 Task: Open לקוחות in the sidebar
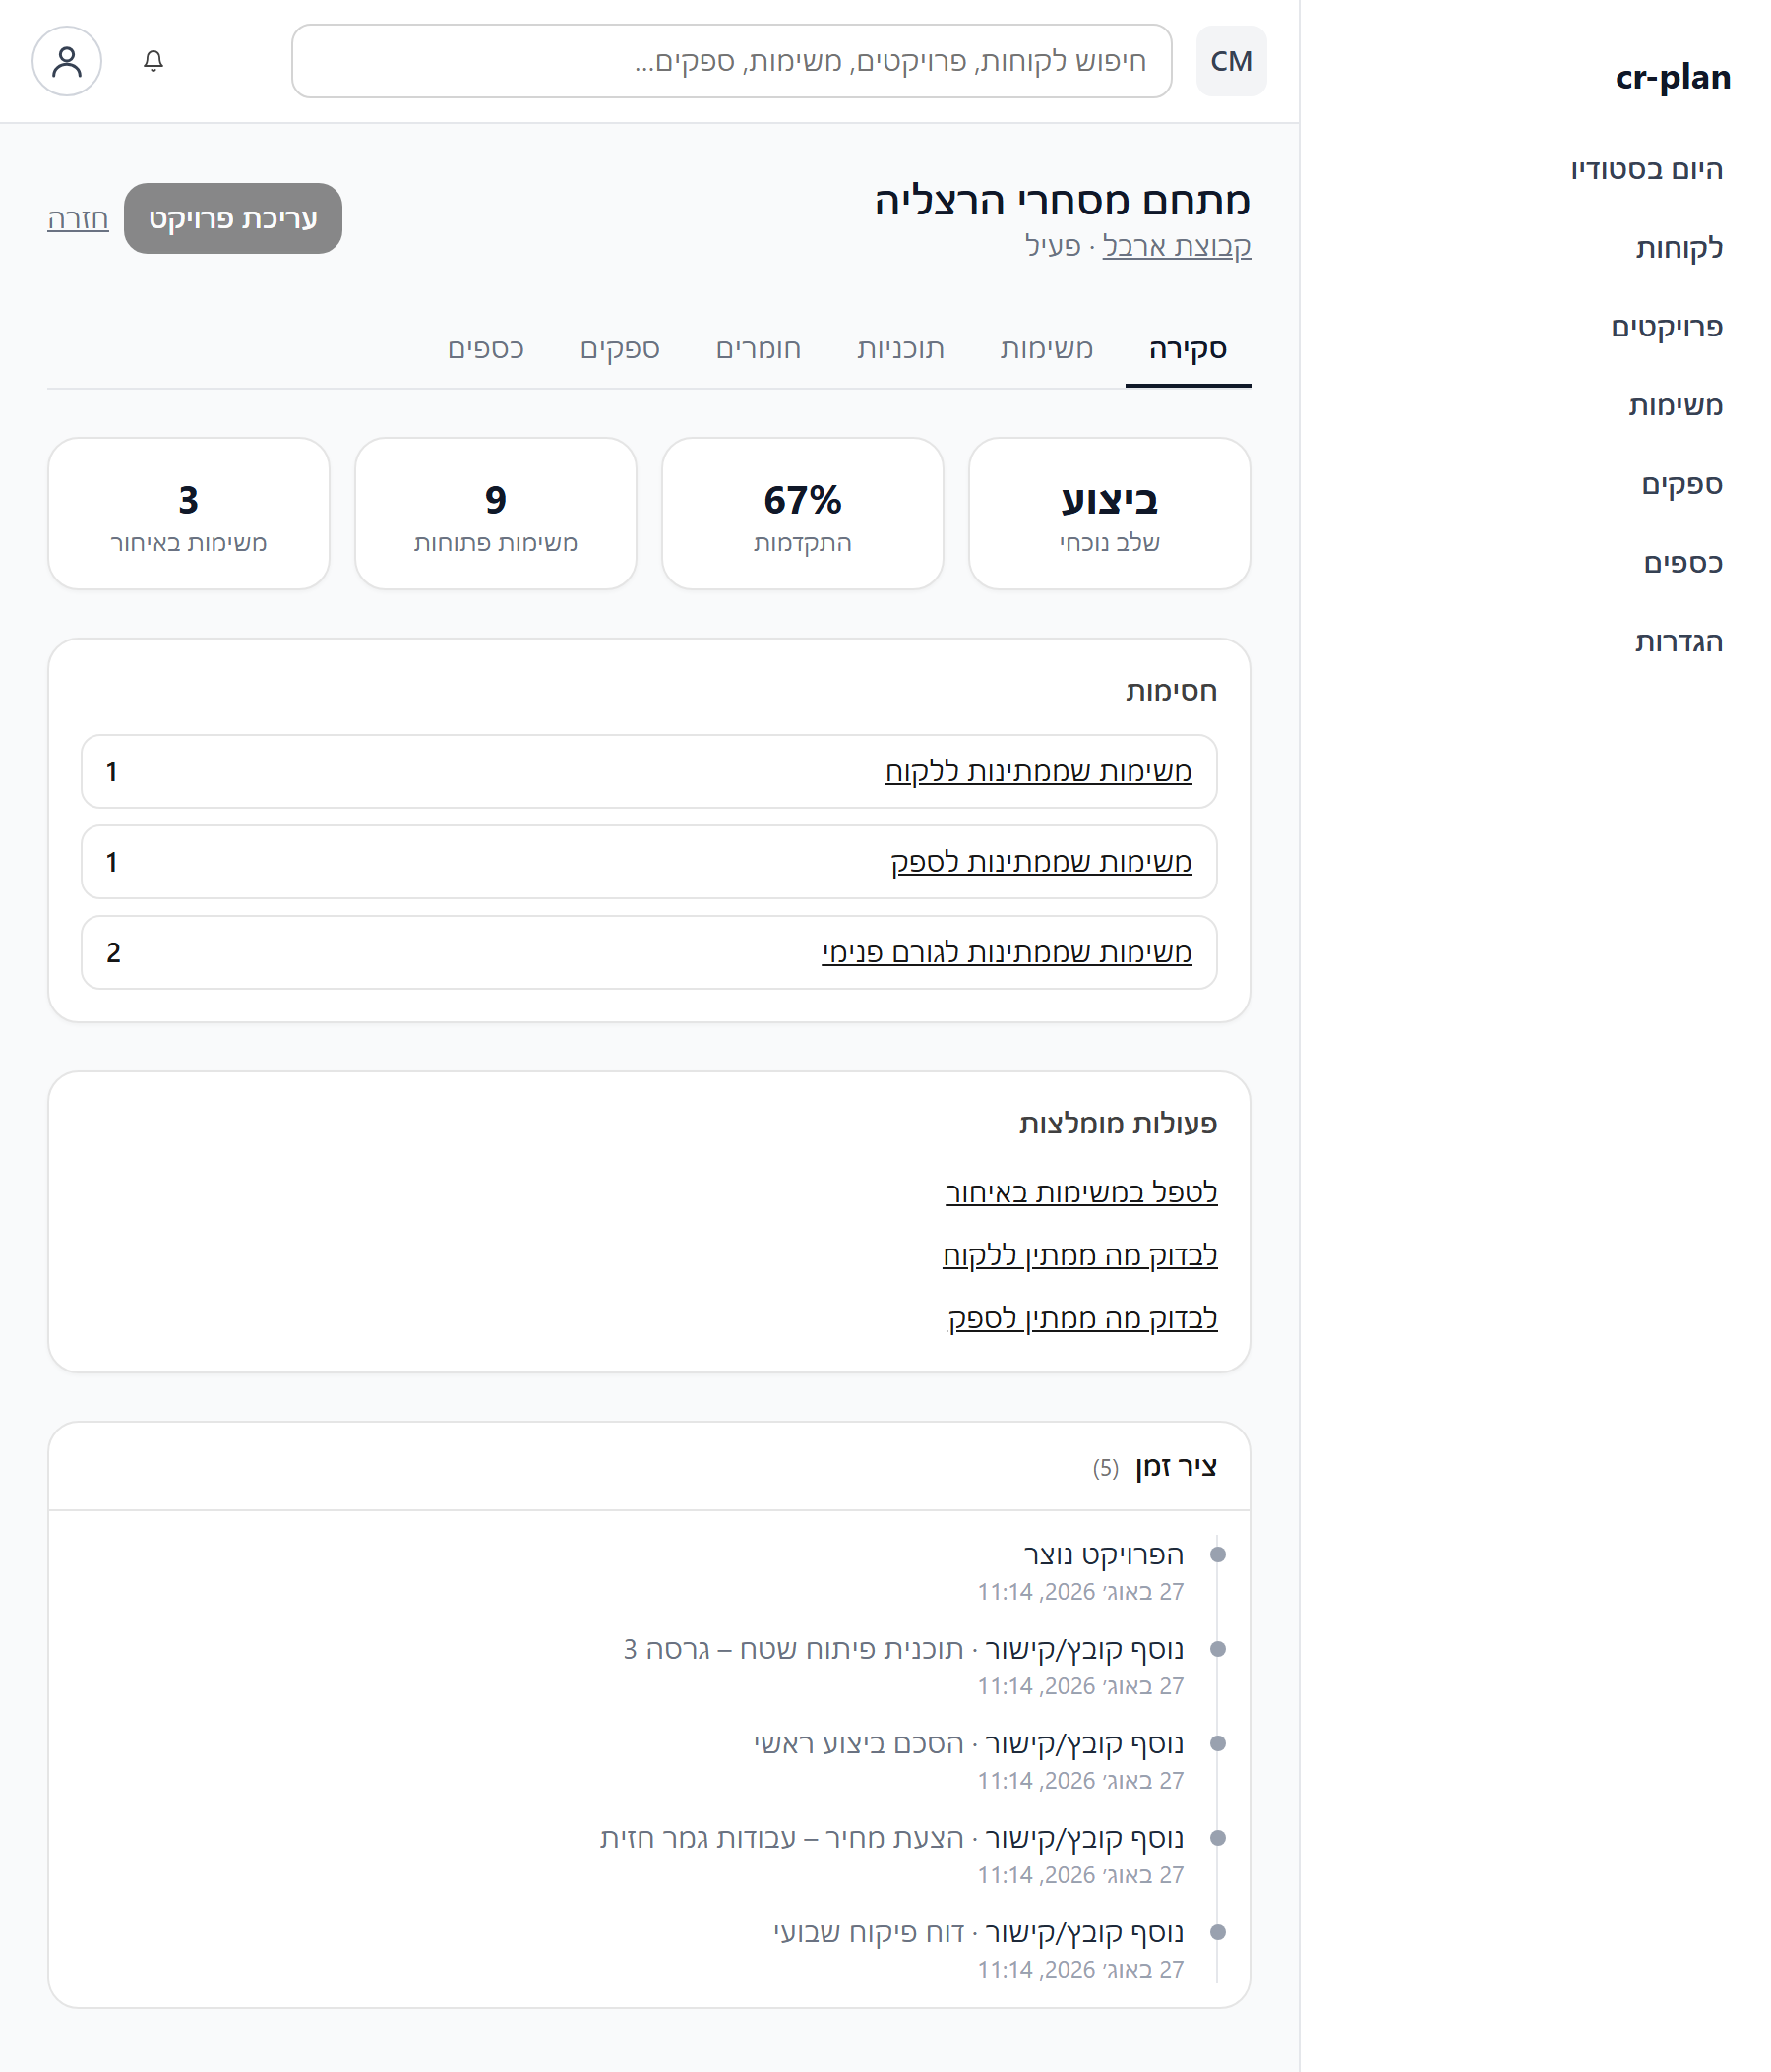coord(1679,248)
